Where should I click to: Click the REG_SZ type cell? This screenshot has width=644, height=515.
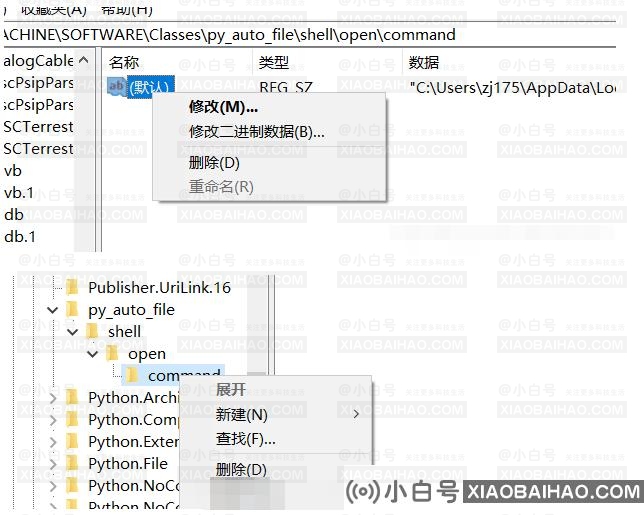click(x=286, y=87)
